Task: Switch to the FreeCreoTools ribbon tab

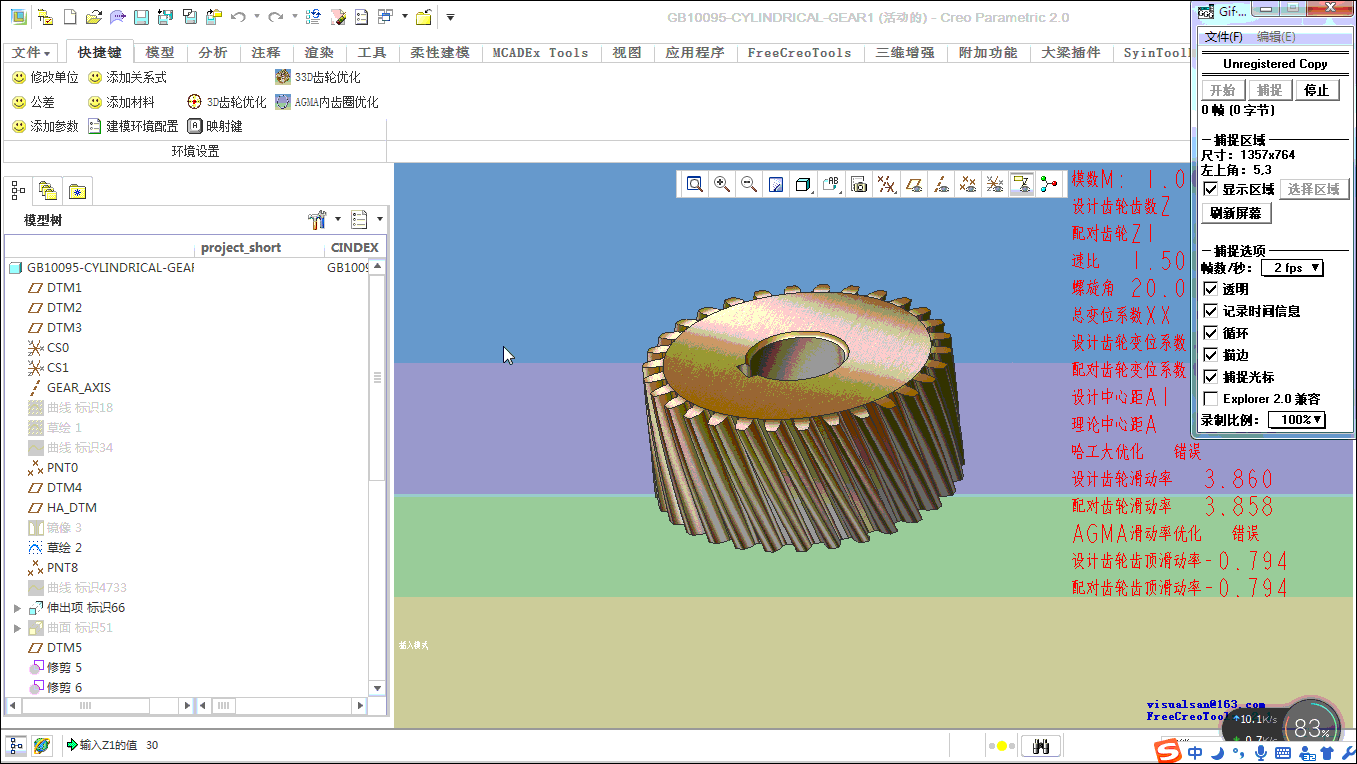Action: point(800,53)
